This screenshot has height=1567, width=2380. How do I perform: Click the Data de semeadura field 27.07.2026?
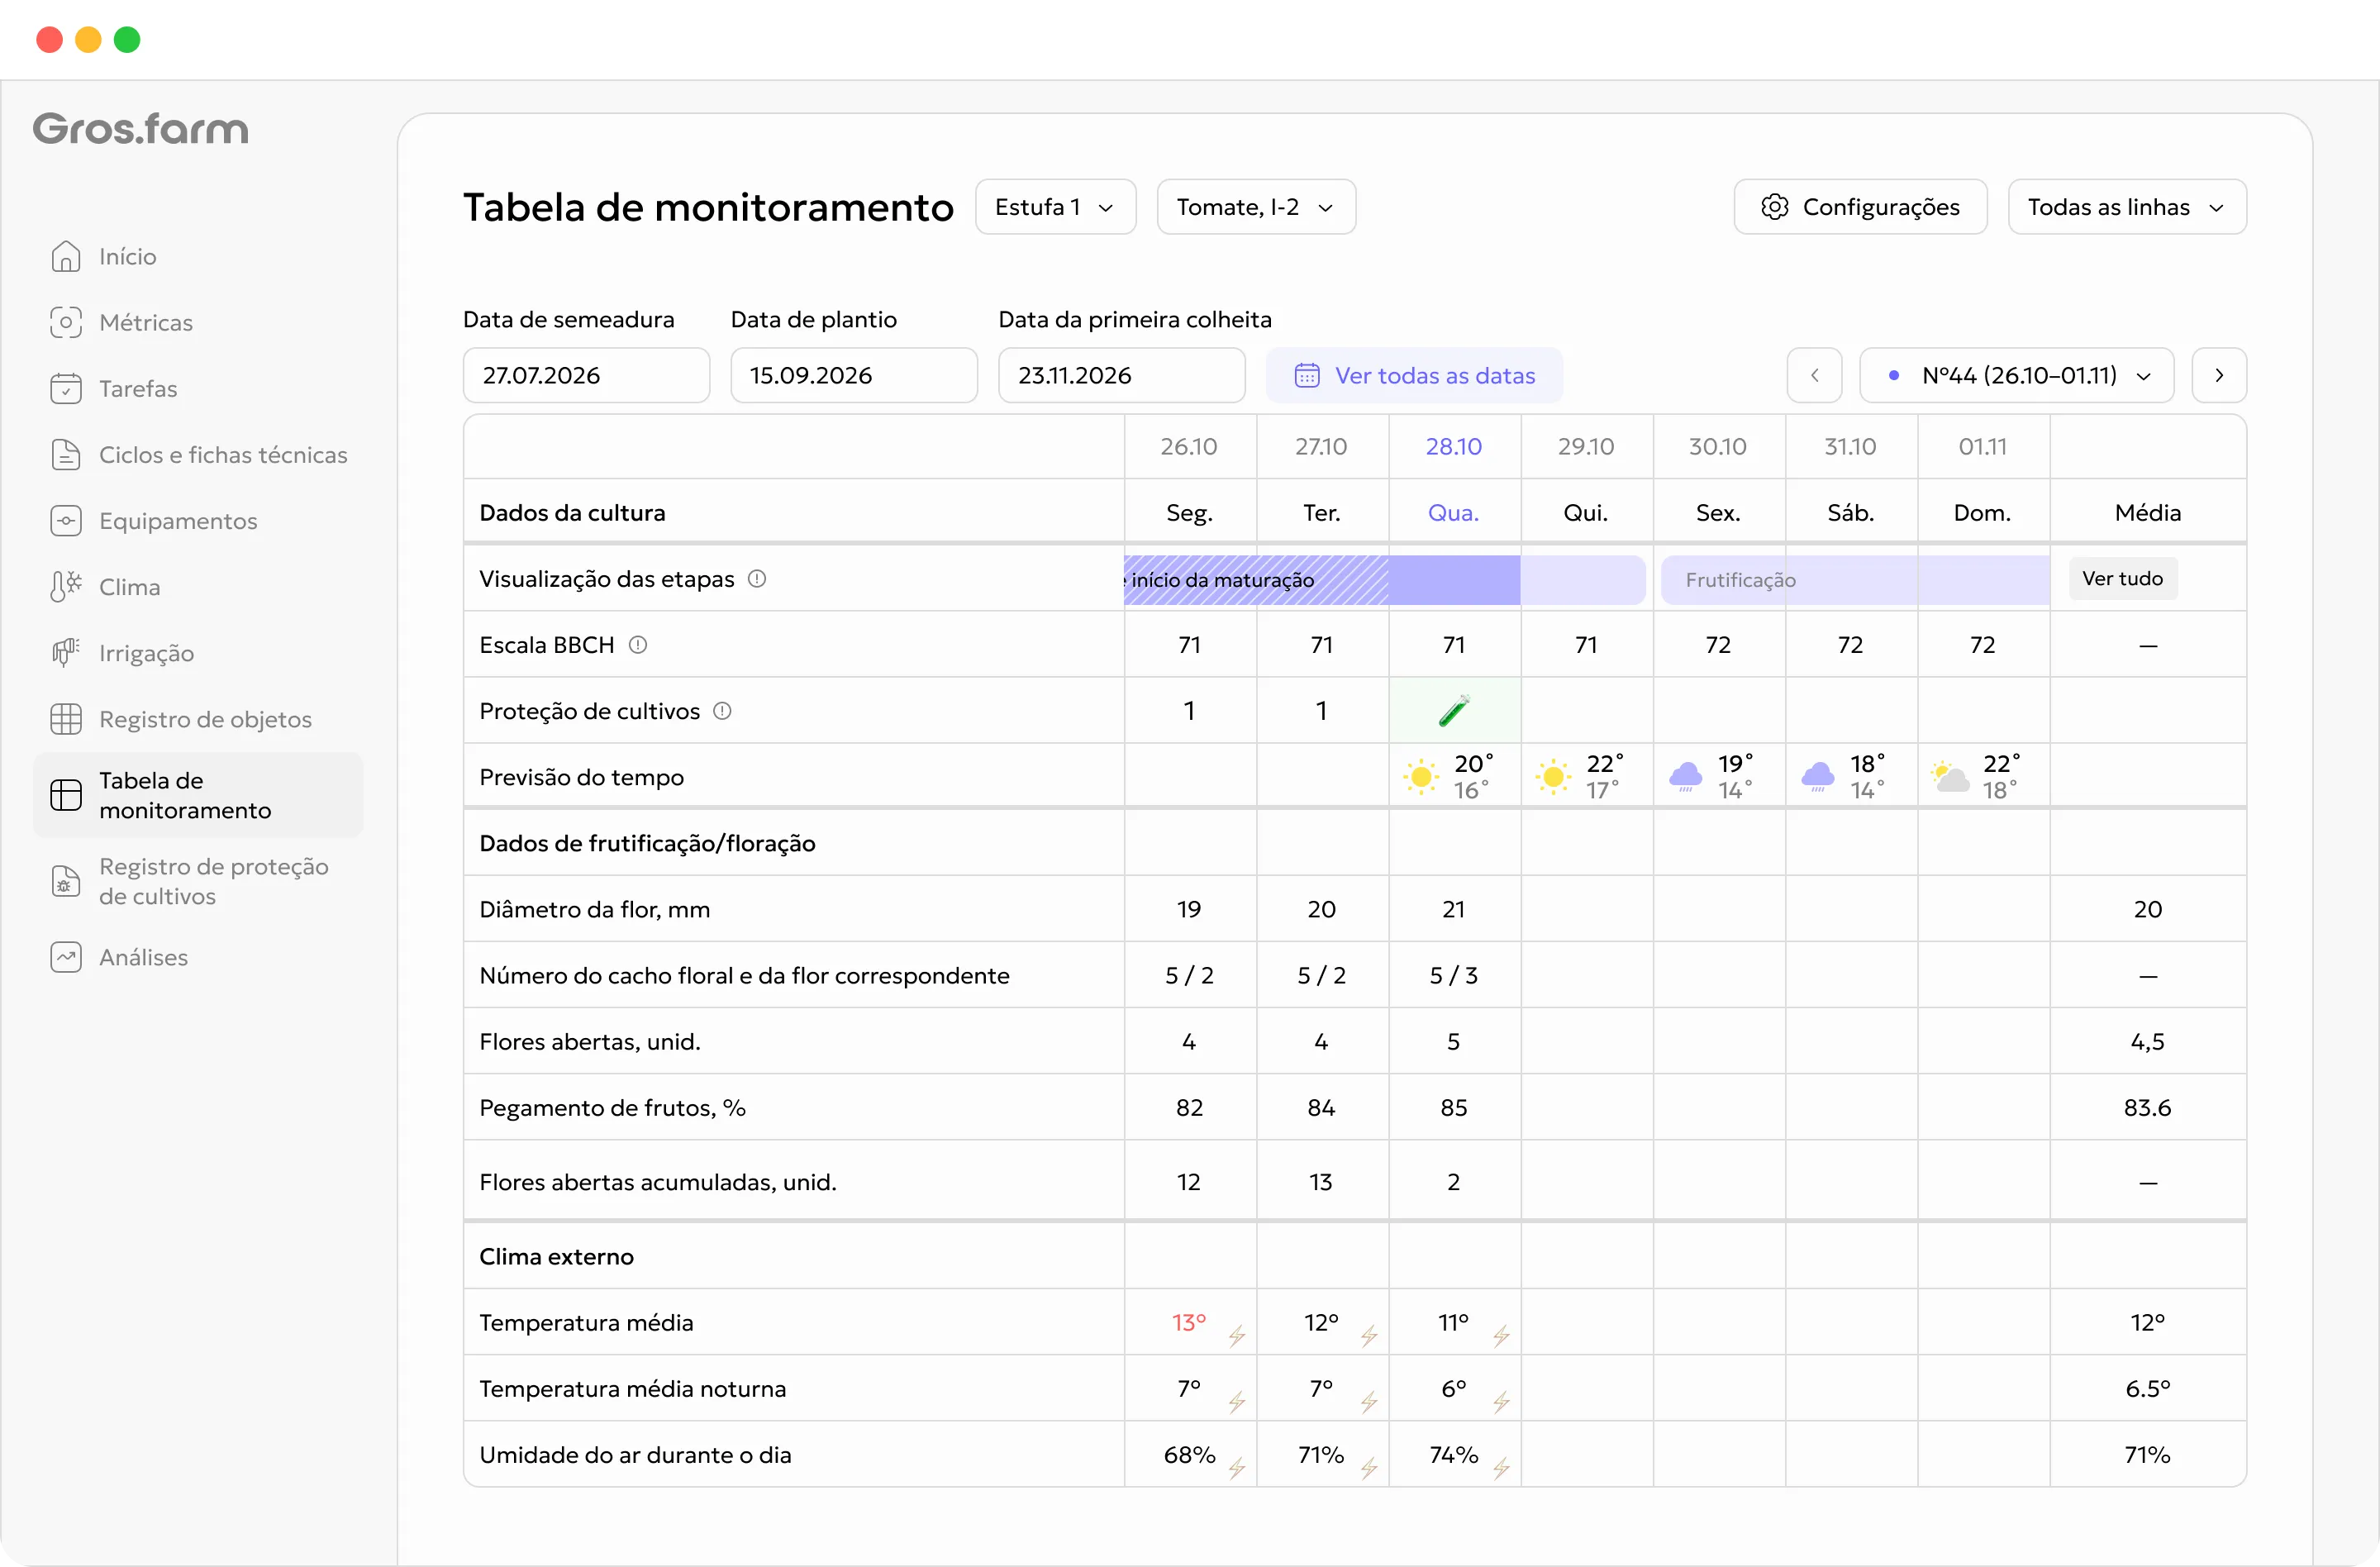point(586,375)
